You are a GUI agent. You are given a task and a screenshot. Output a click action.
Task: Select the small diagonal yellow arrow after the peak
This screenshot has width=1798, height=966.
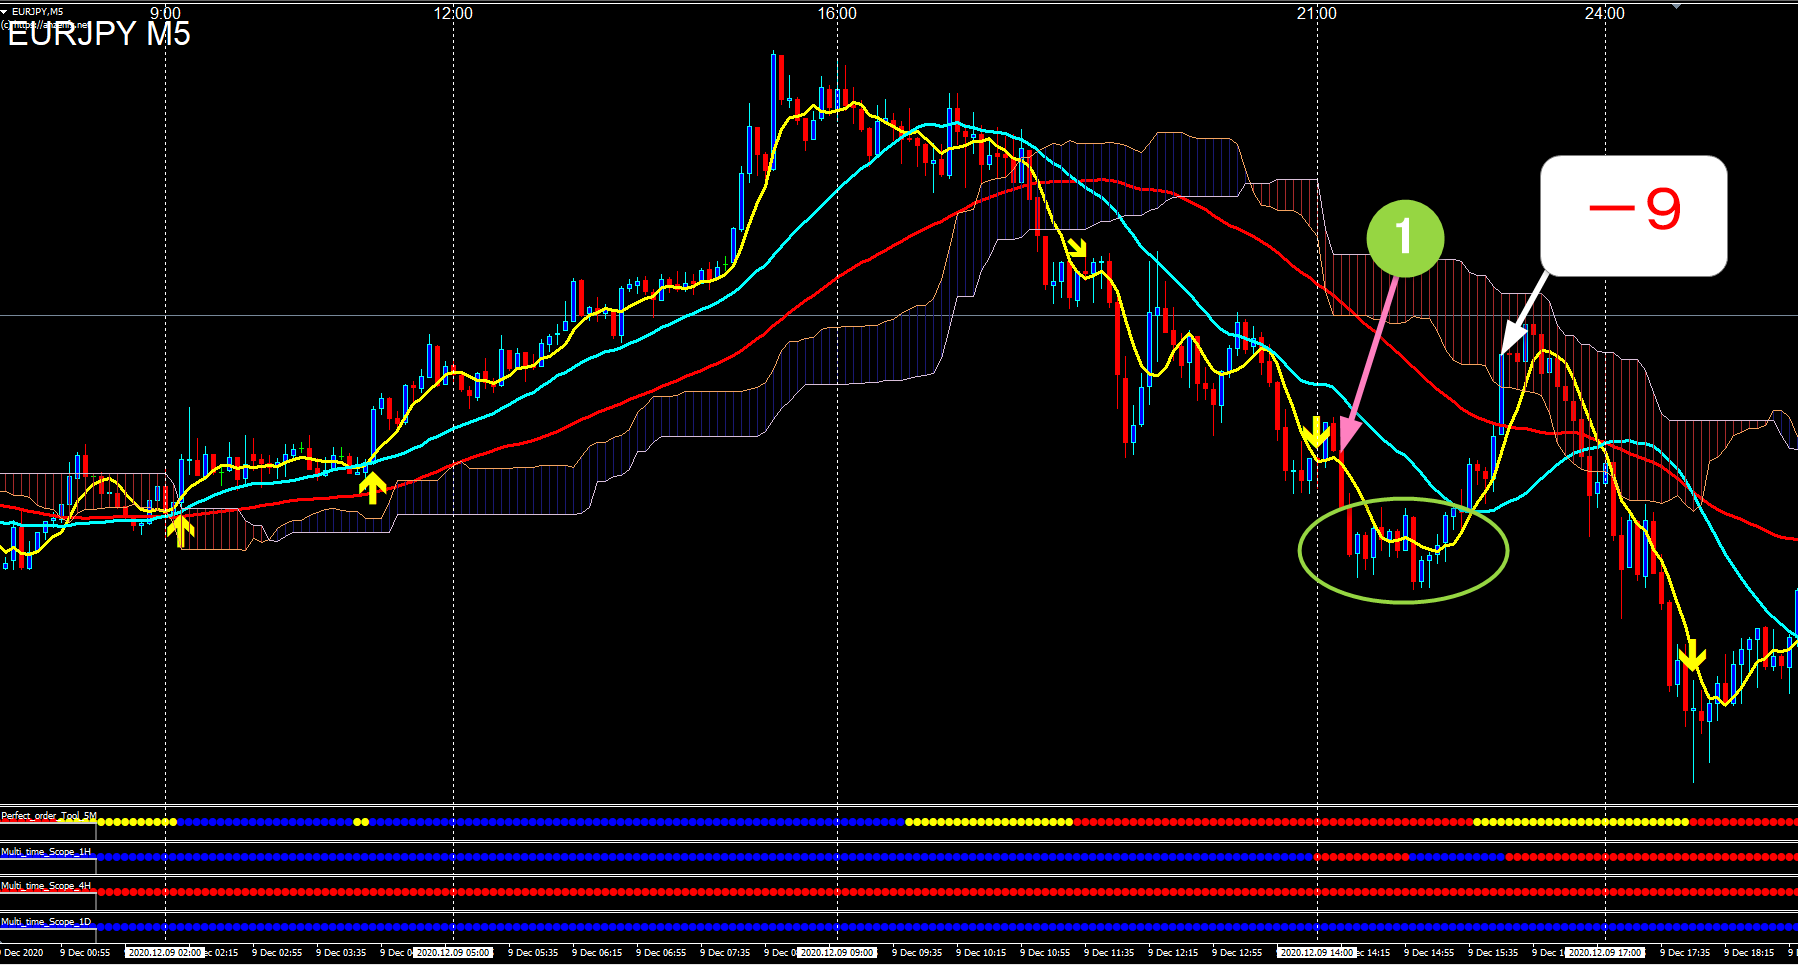click(x=1076, y=247)
